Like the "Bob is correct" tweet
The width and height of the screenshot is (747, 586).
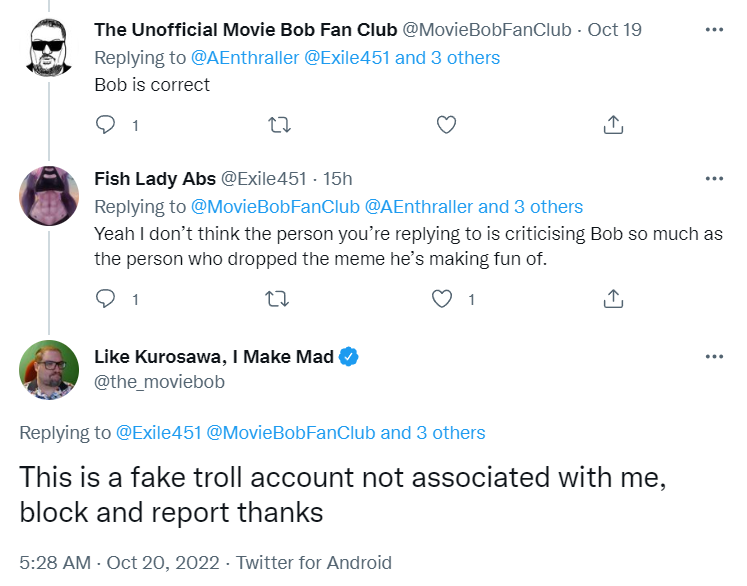click(447, 125)
